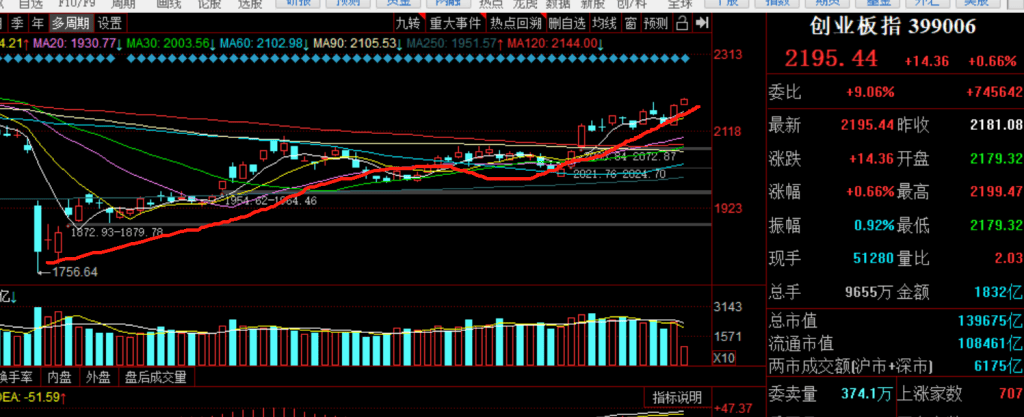The height and width of the screenshot is (417, 1024).
Task: Click the 1756.64 low price marker
Action: 72,272
